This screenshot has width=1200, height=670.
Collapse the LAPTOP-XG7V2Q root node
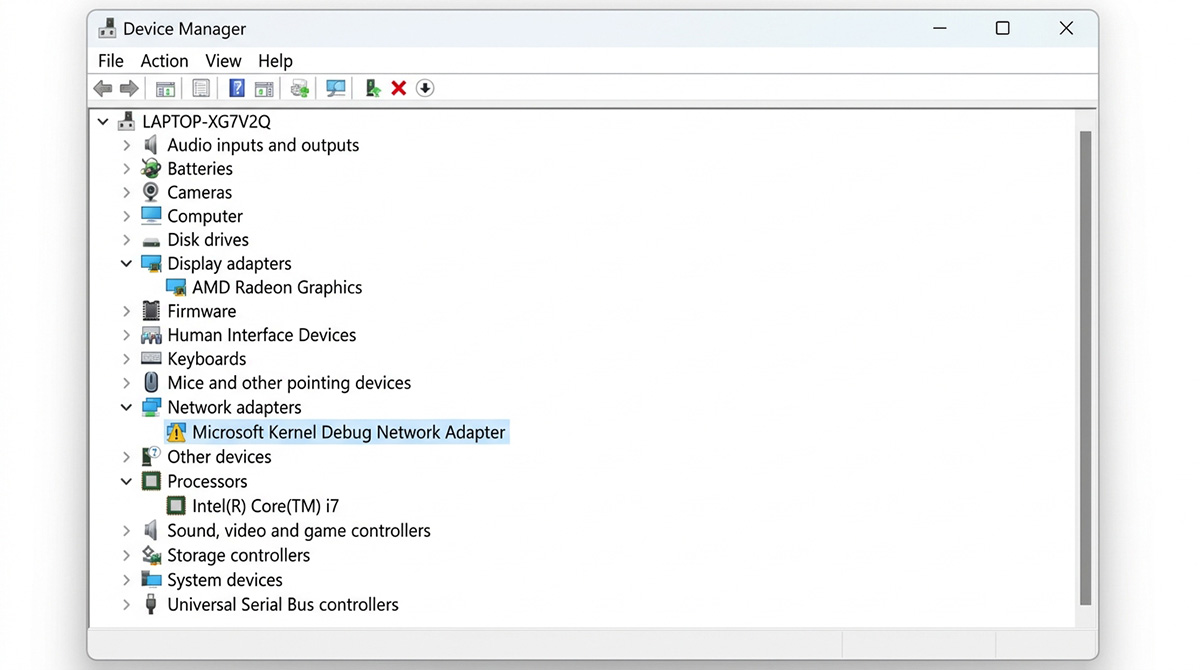coord(102,122)
